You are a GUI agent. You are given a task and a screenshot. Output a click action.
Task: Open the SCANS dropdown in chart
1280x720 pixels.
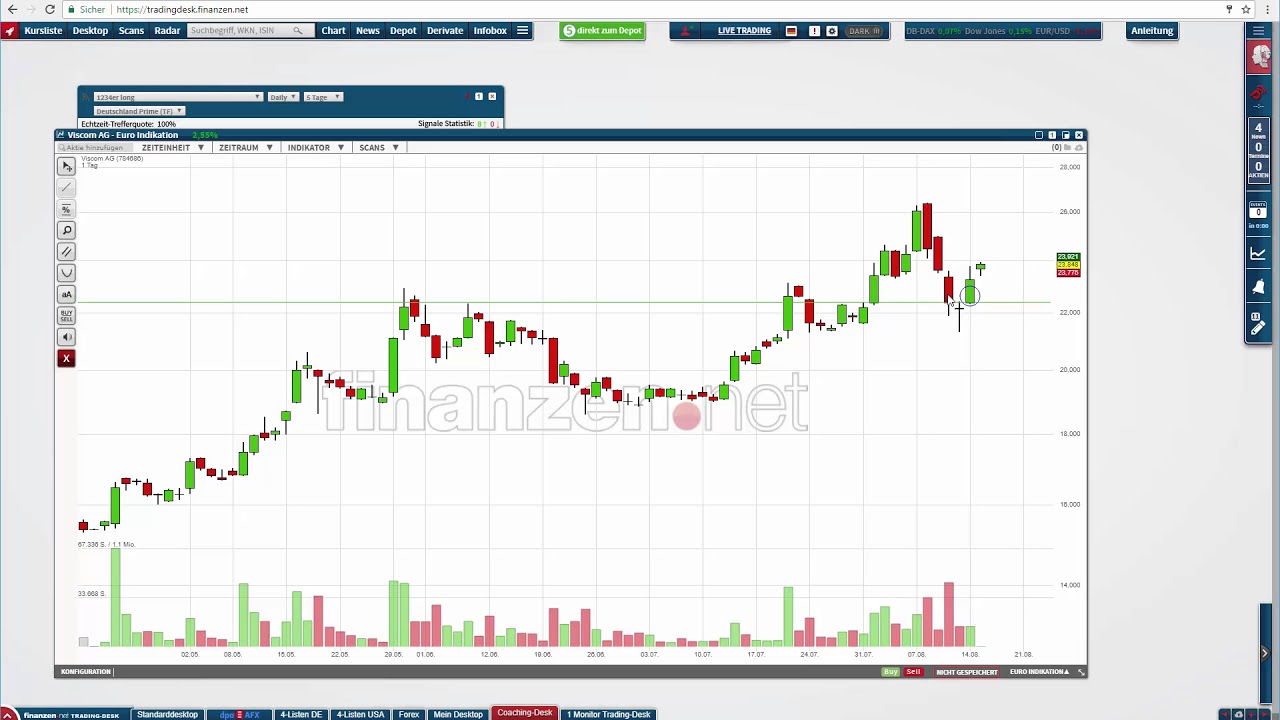coord(379,148)
